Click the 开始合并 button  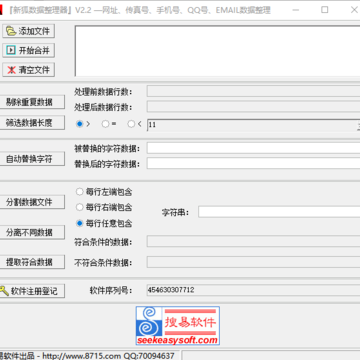(x=29, y=50)
